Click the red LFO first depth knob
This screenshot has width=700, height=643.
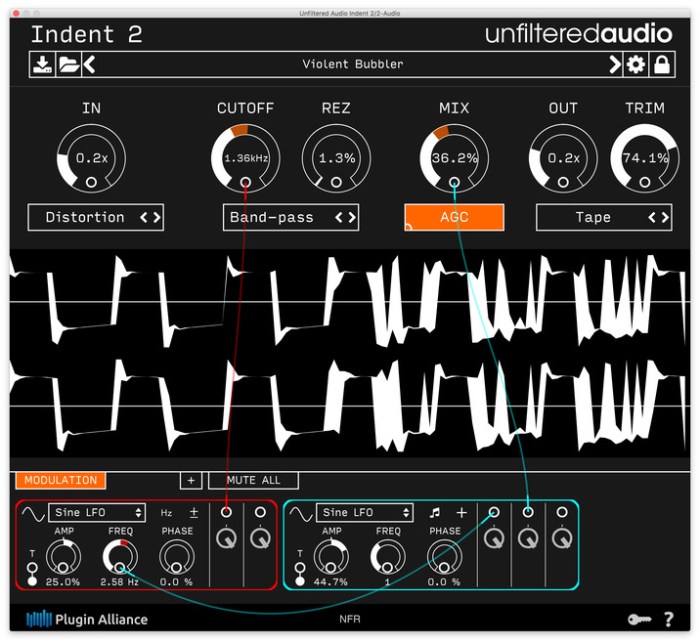coord(226,539)
